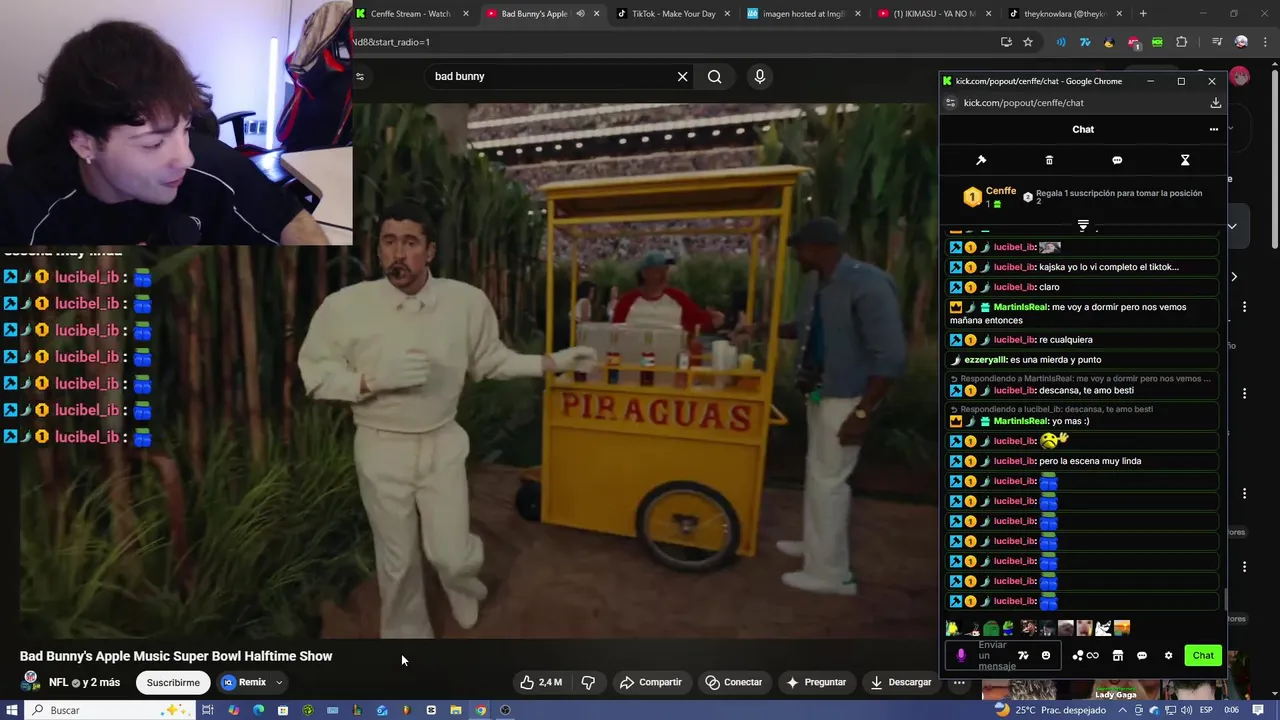This screenshot has height=720, width=1280.
Task: Switch to the imagen hosted at Imgur tab
Action: (802, 13)
